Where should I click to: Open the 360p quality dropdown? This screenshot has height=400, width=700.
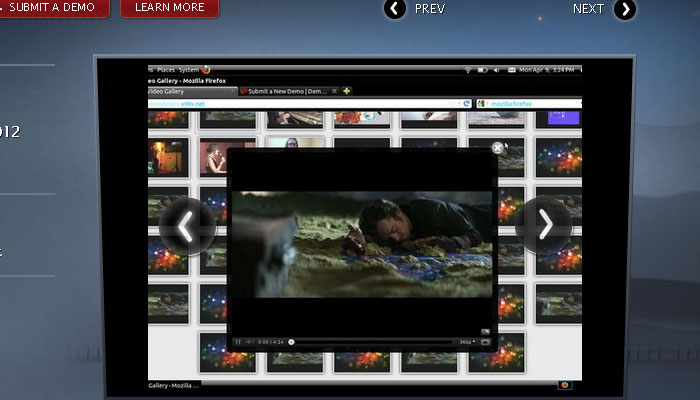(x=467, y=342)
